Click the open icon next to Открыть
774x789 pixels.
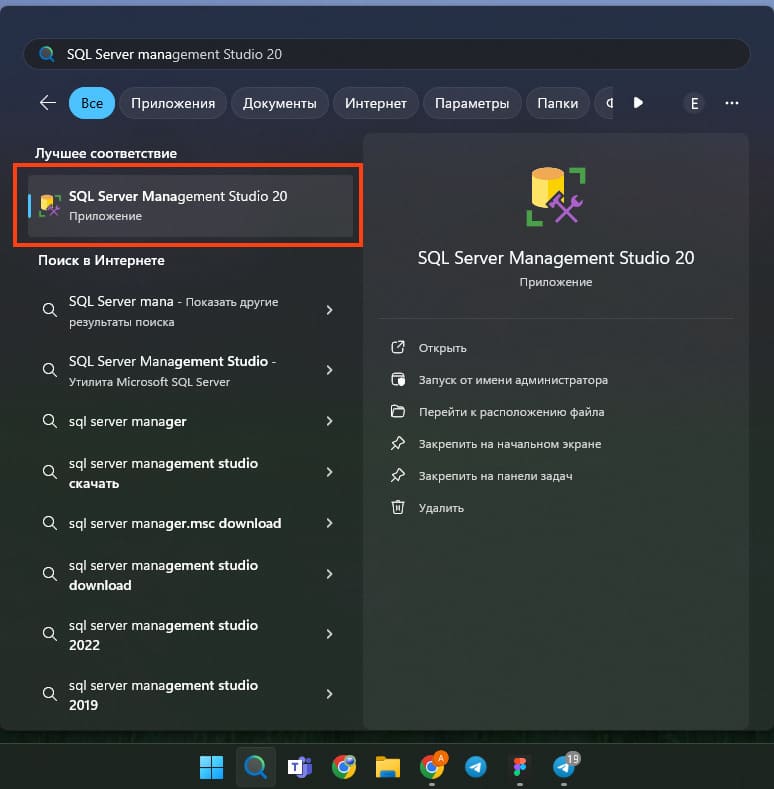point(398,347)
